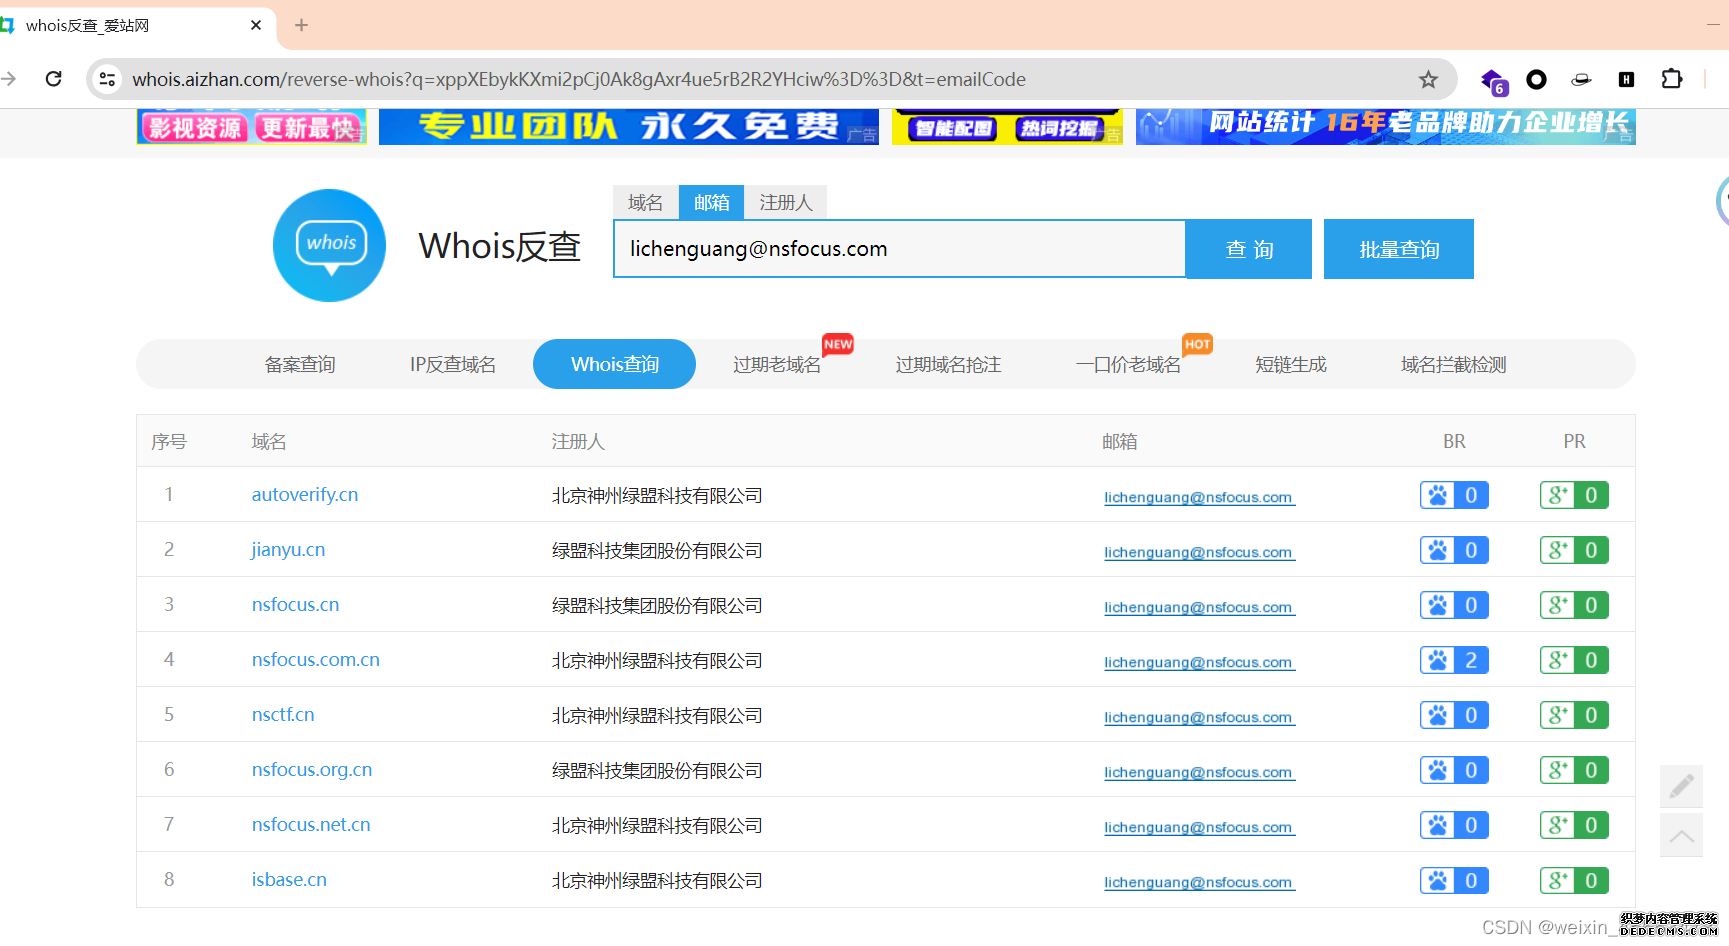Click the email search input field
1729x946 pixels.
[x=898, y=249]
